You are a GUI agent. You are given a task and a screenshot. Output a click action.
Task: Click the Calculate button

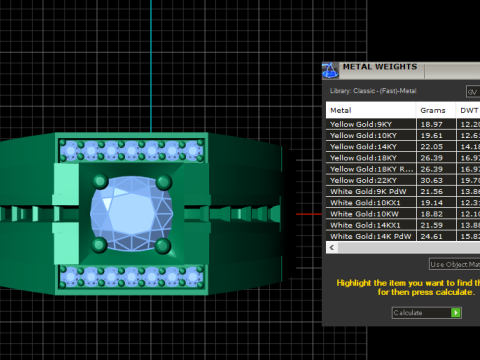click(427, 313)
